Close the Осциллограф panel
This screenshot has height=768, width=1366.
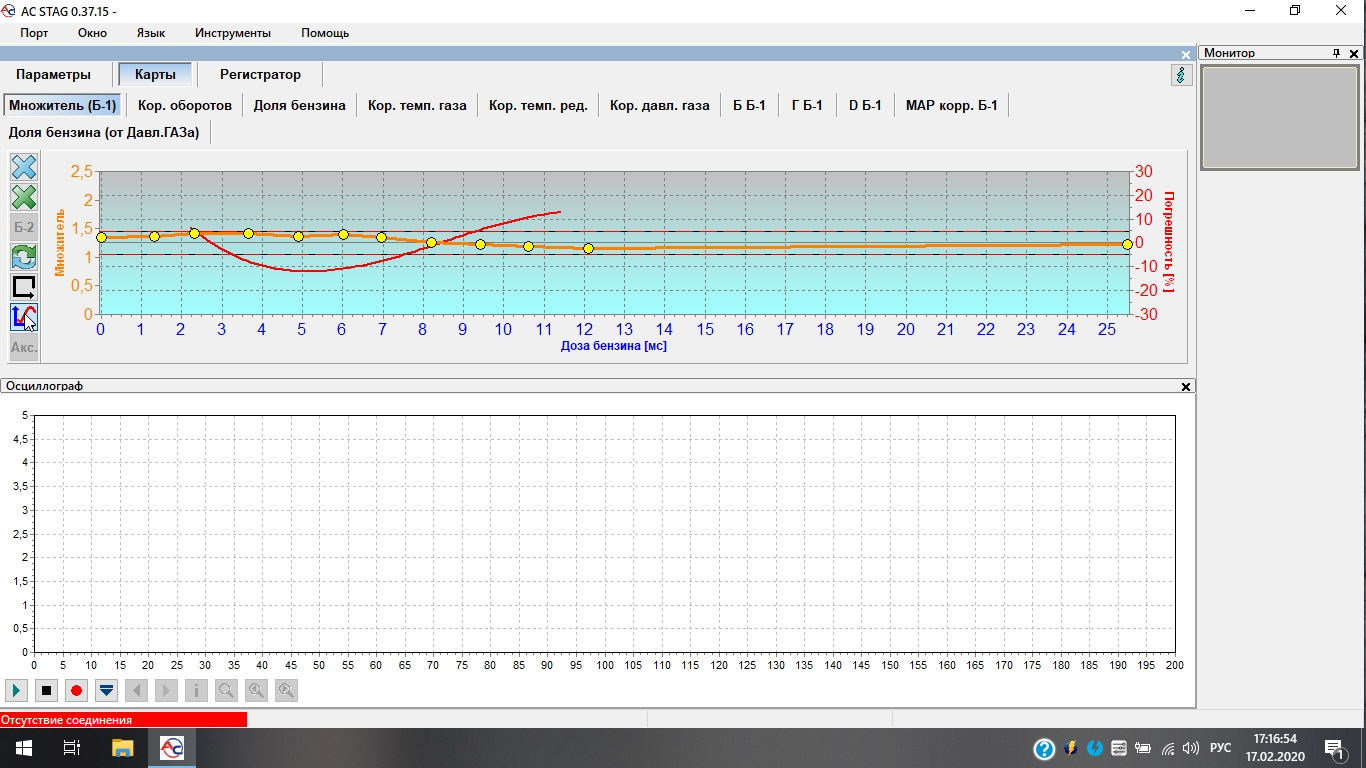point(1186,386)
